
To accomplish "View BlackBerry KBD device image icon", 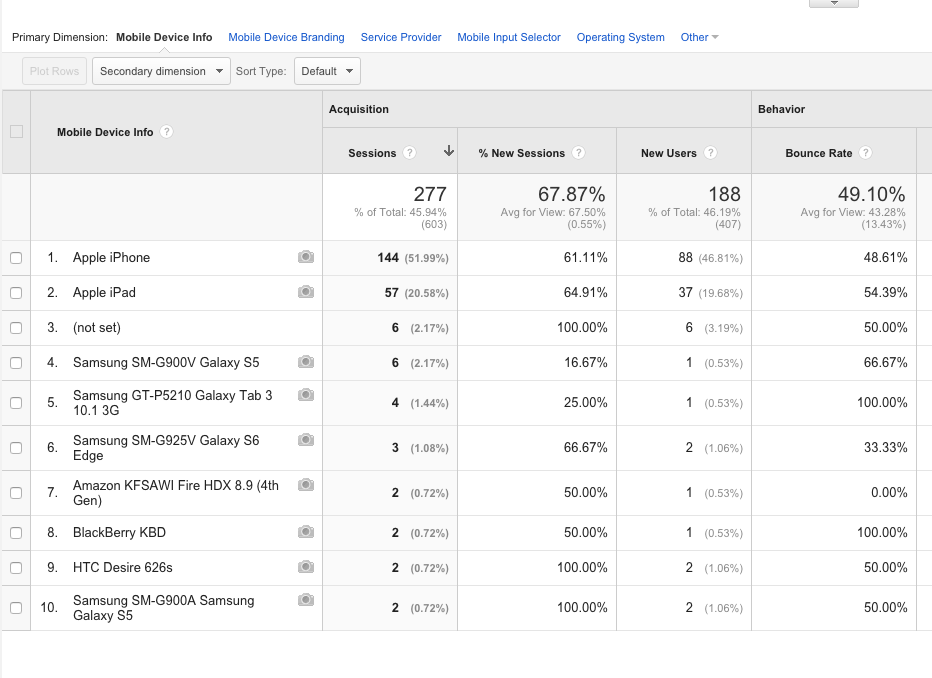I will pyautogui.click(x=306, y=532).
